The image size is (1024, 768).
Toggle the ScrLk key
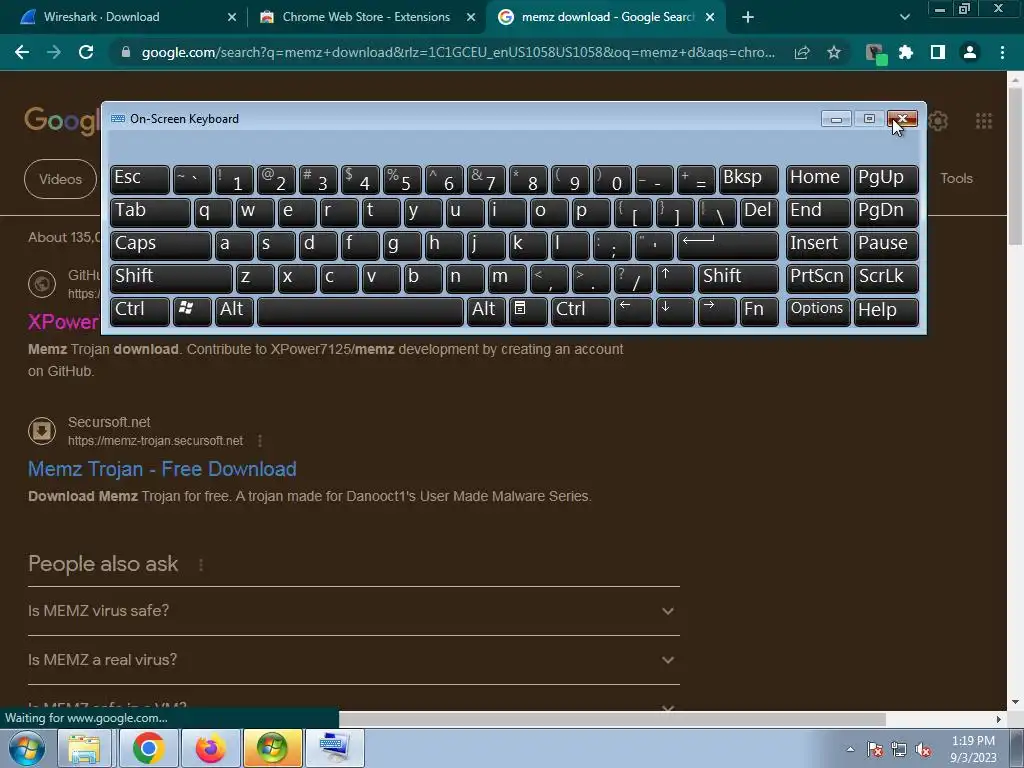(x=886, y=278)
